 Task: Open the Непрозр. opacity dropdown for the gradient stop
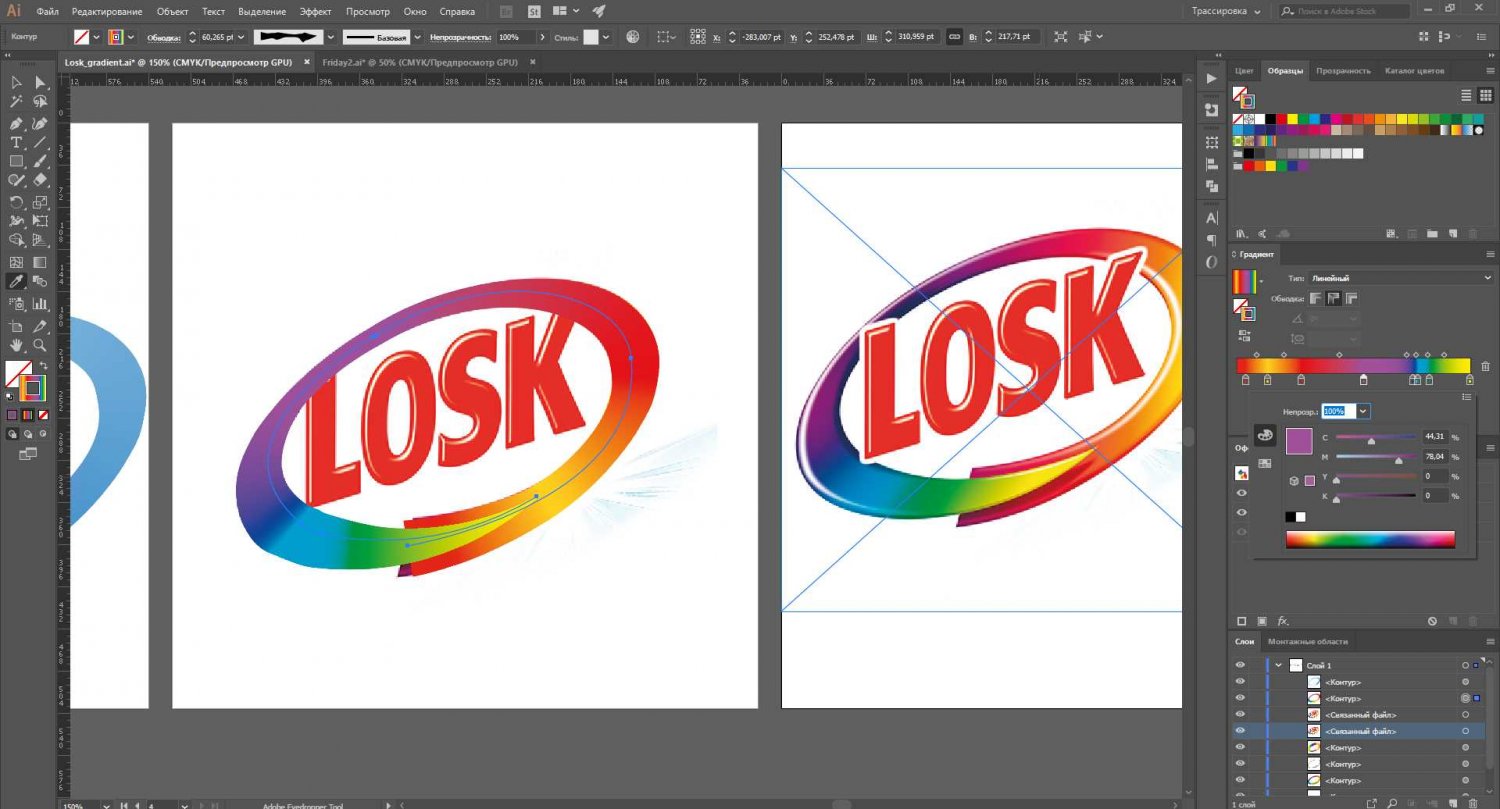pyautogui.click(x=1364, y=411)
